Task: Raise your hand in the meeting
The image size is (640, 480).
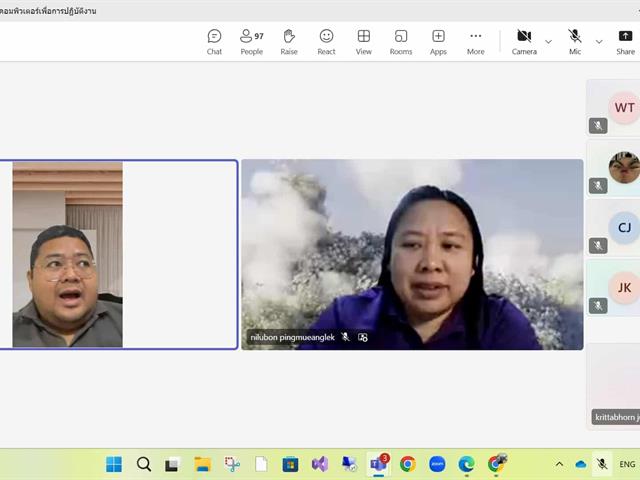Action: 289,41
